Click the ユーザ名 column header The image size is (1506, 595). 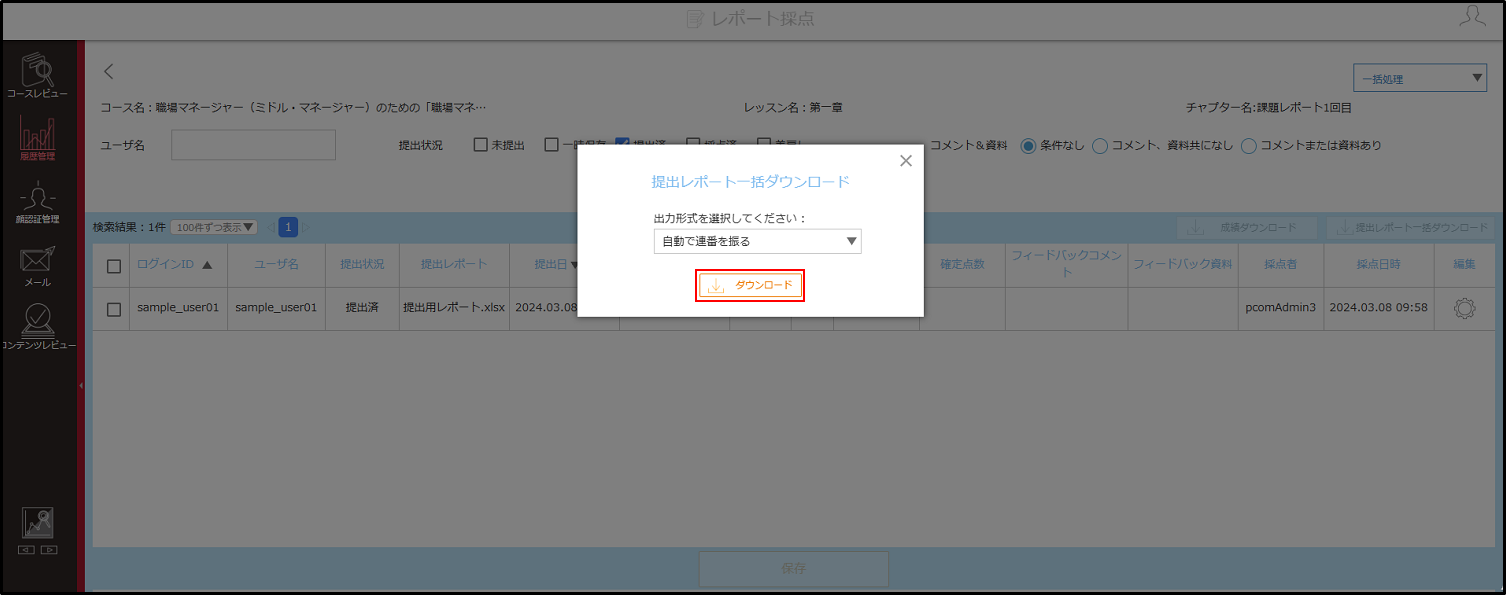coord(276,265)
